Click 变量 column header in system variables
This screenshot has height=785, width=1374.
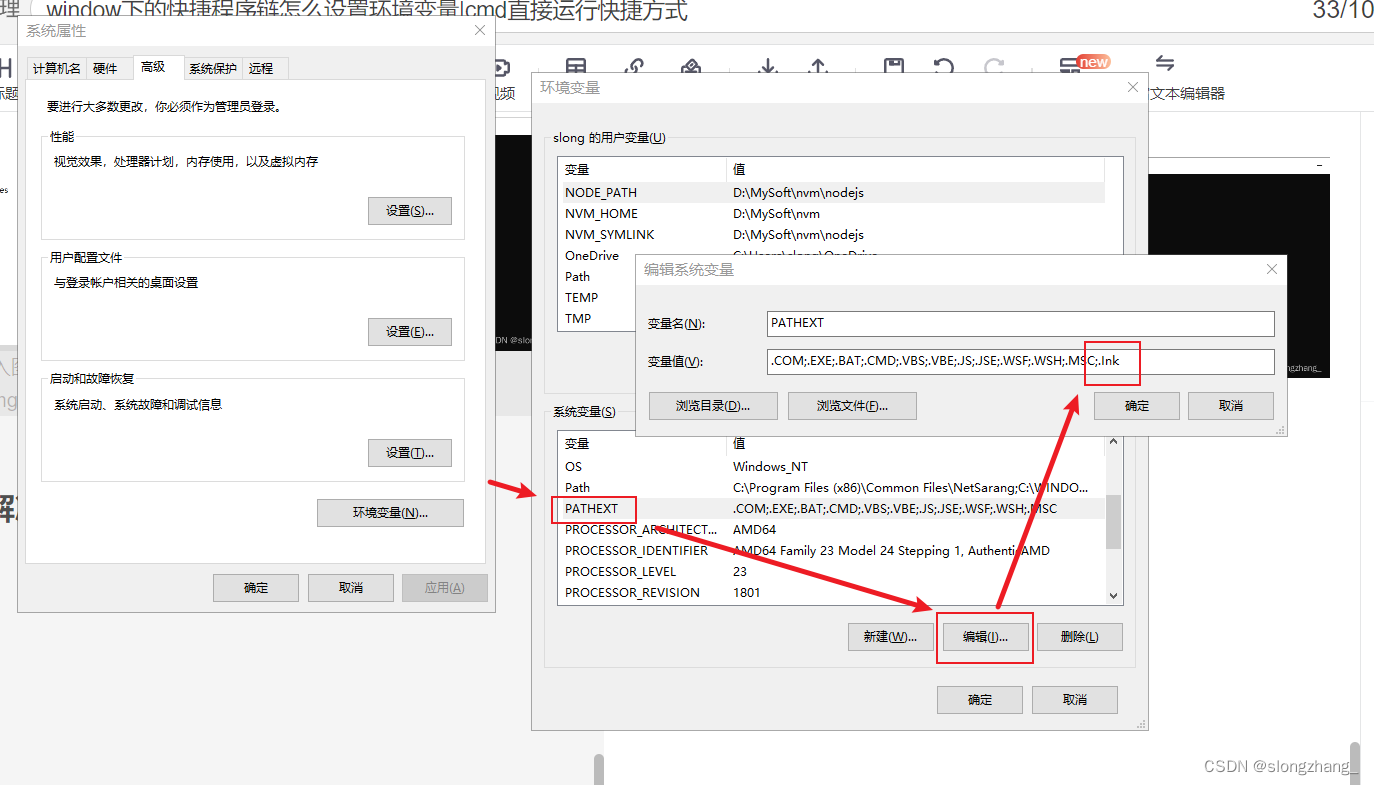(643, 443)
